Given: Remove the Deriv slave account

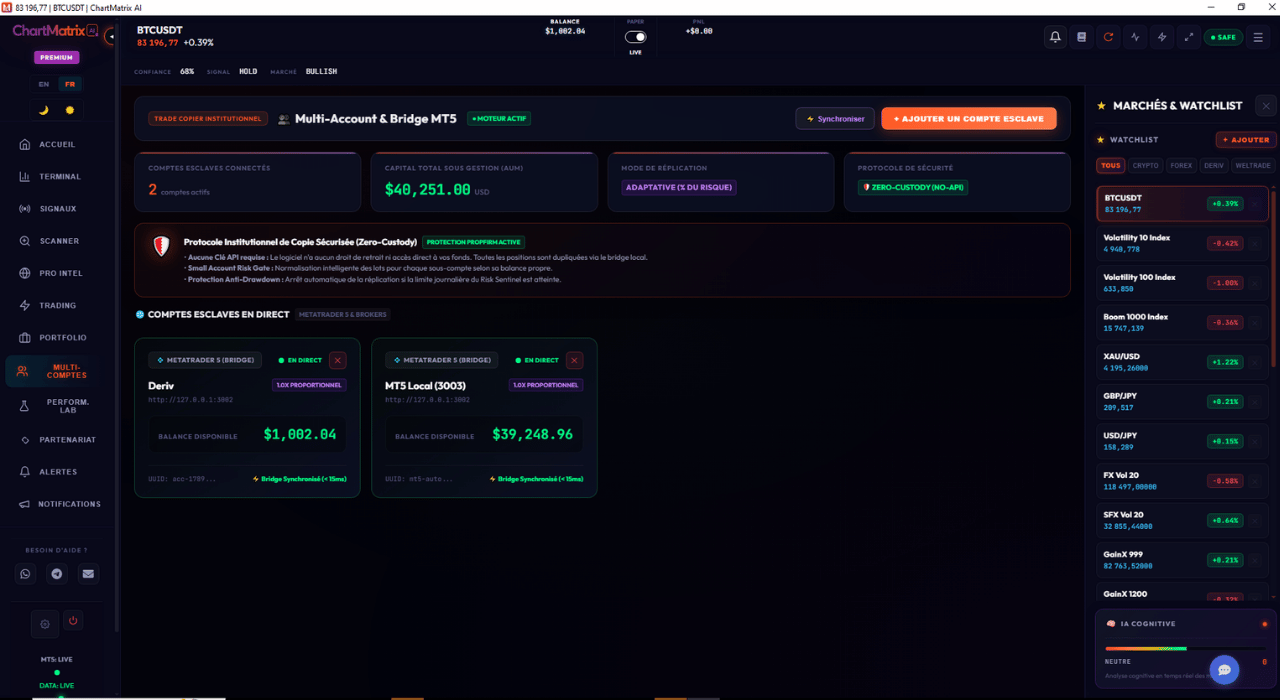Looking at the screenshot, I should pos(337,360).
